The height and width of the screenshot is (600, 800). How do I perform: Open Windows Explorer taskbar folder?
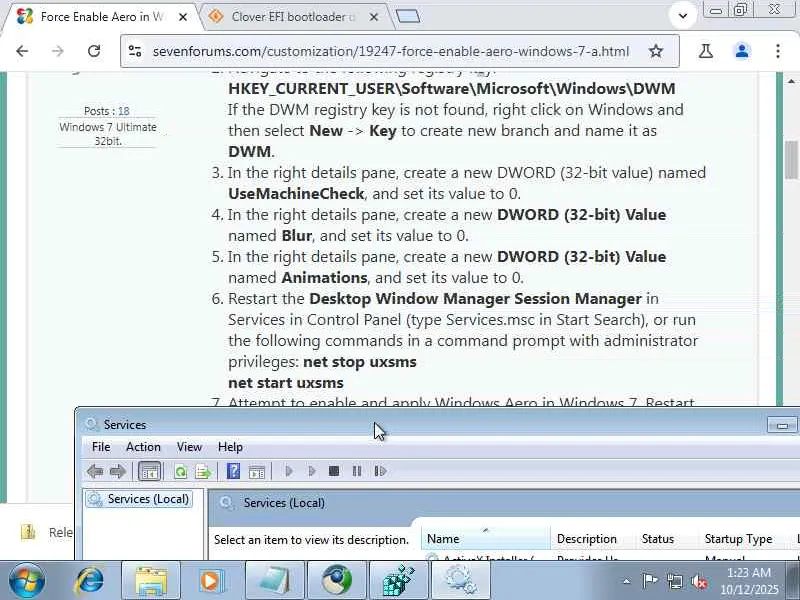pyautogui.click(x=151, y=581)
